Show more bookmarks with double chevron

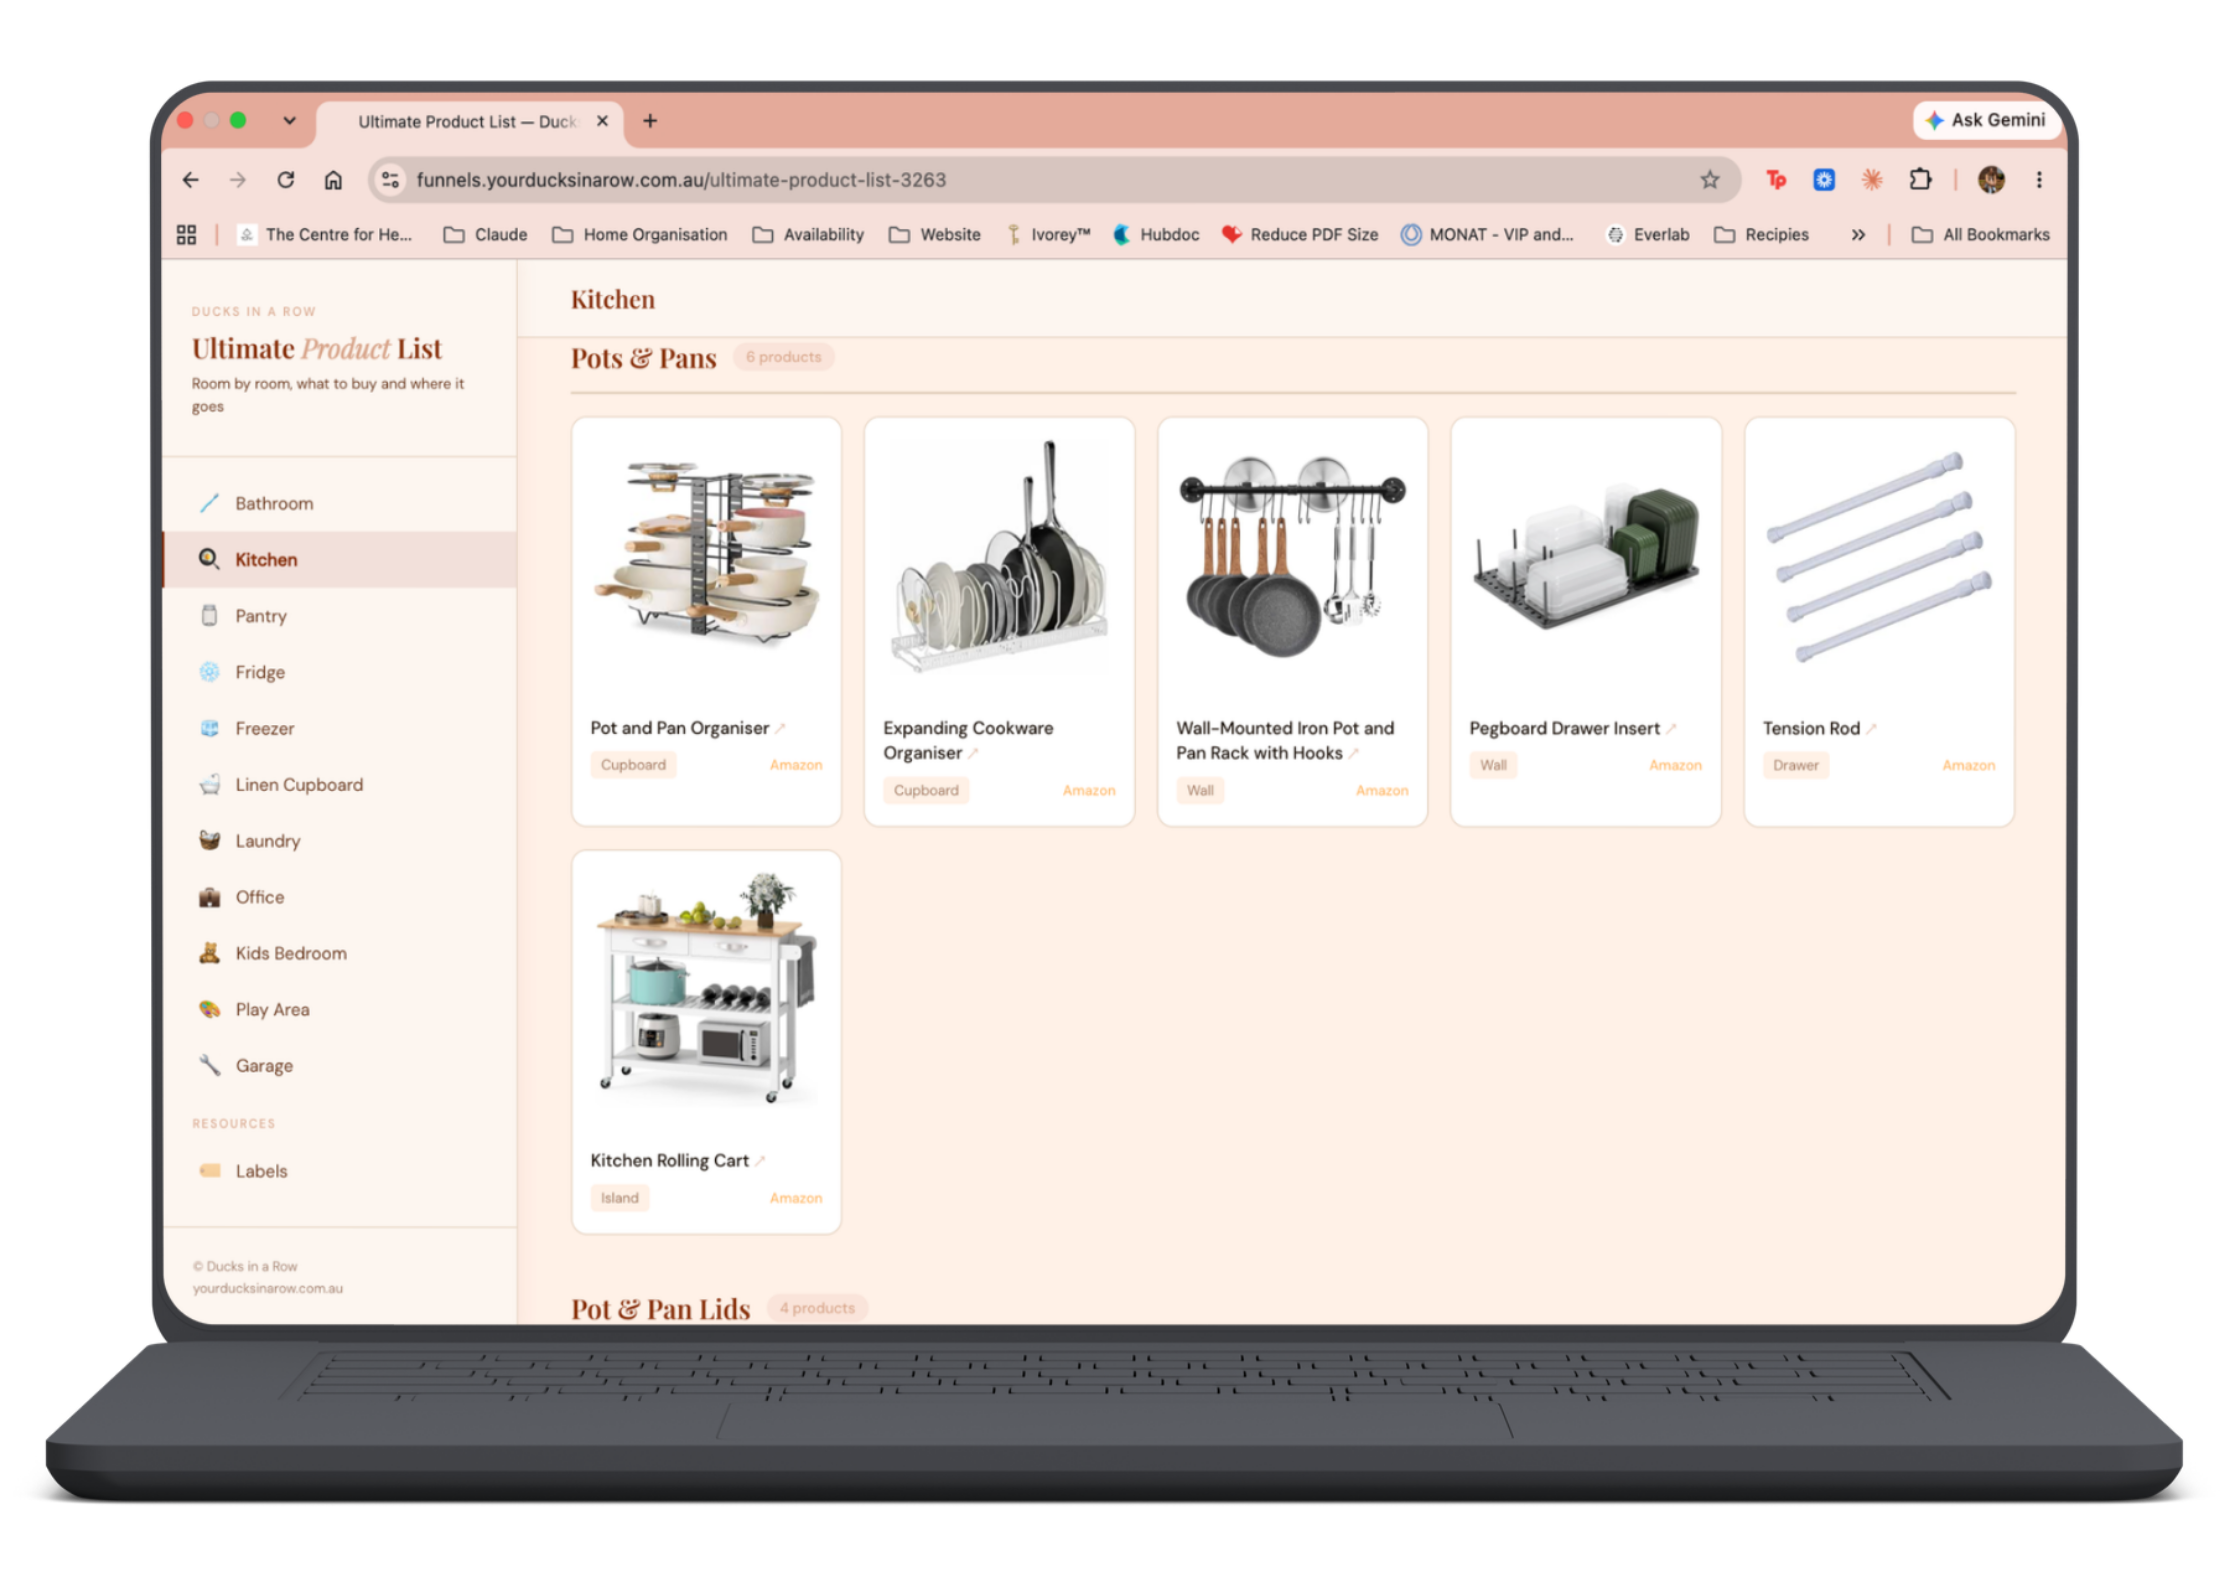1858,235
